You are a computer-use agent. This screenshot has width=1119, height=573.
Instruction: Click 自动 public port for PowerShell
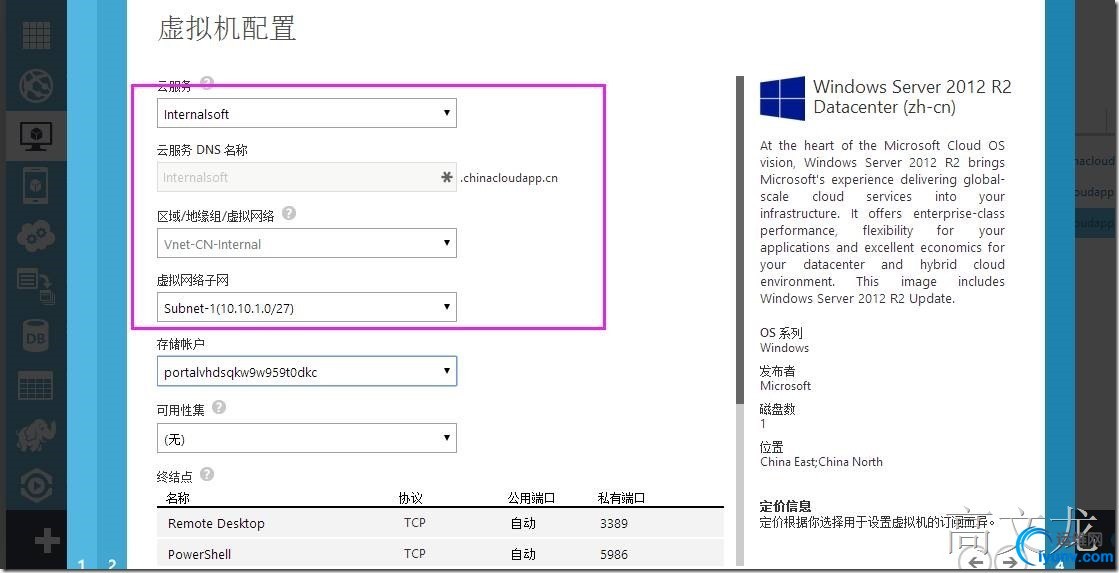(523, 554)
